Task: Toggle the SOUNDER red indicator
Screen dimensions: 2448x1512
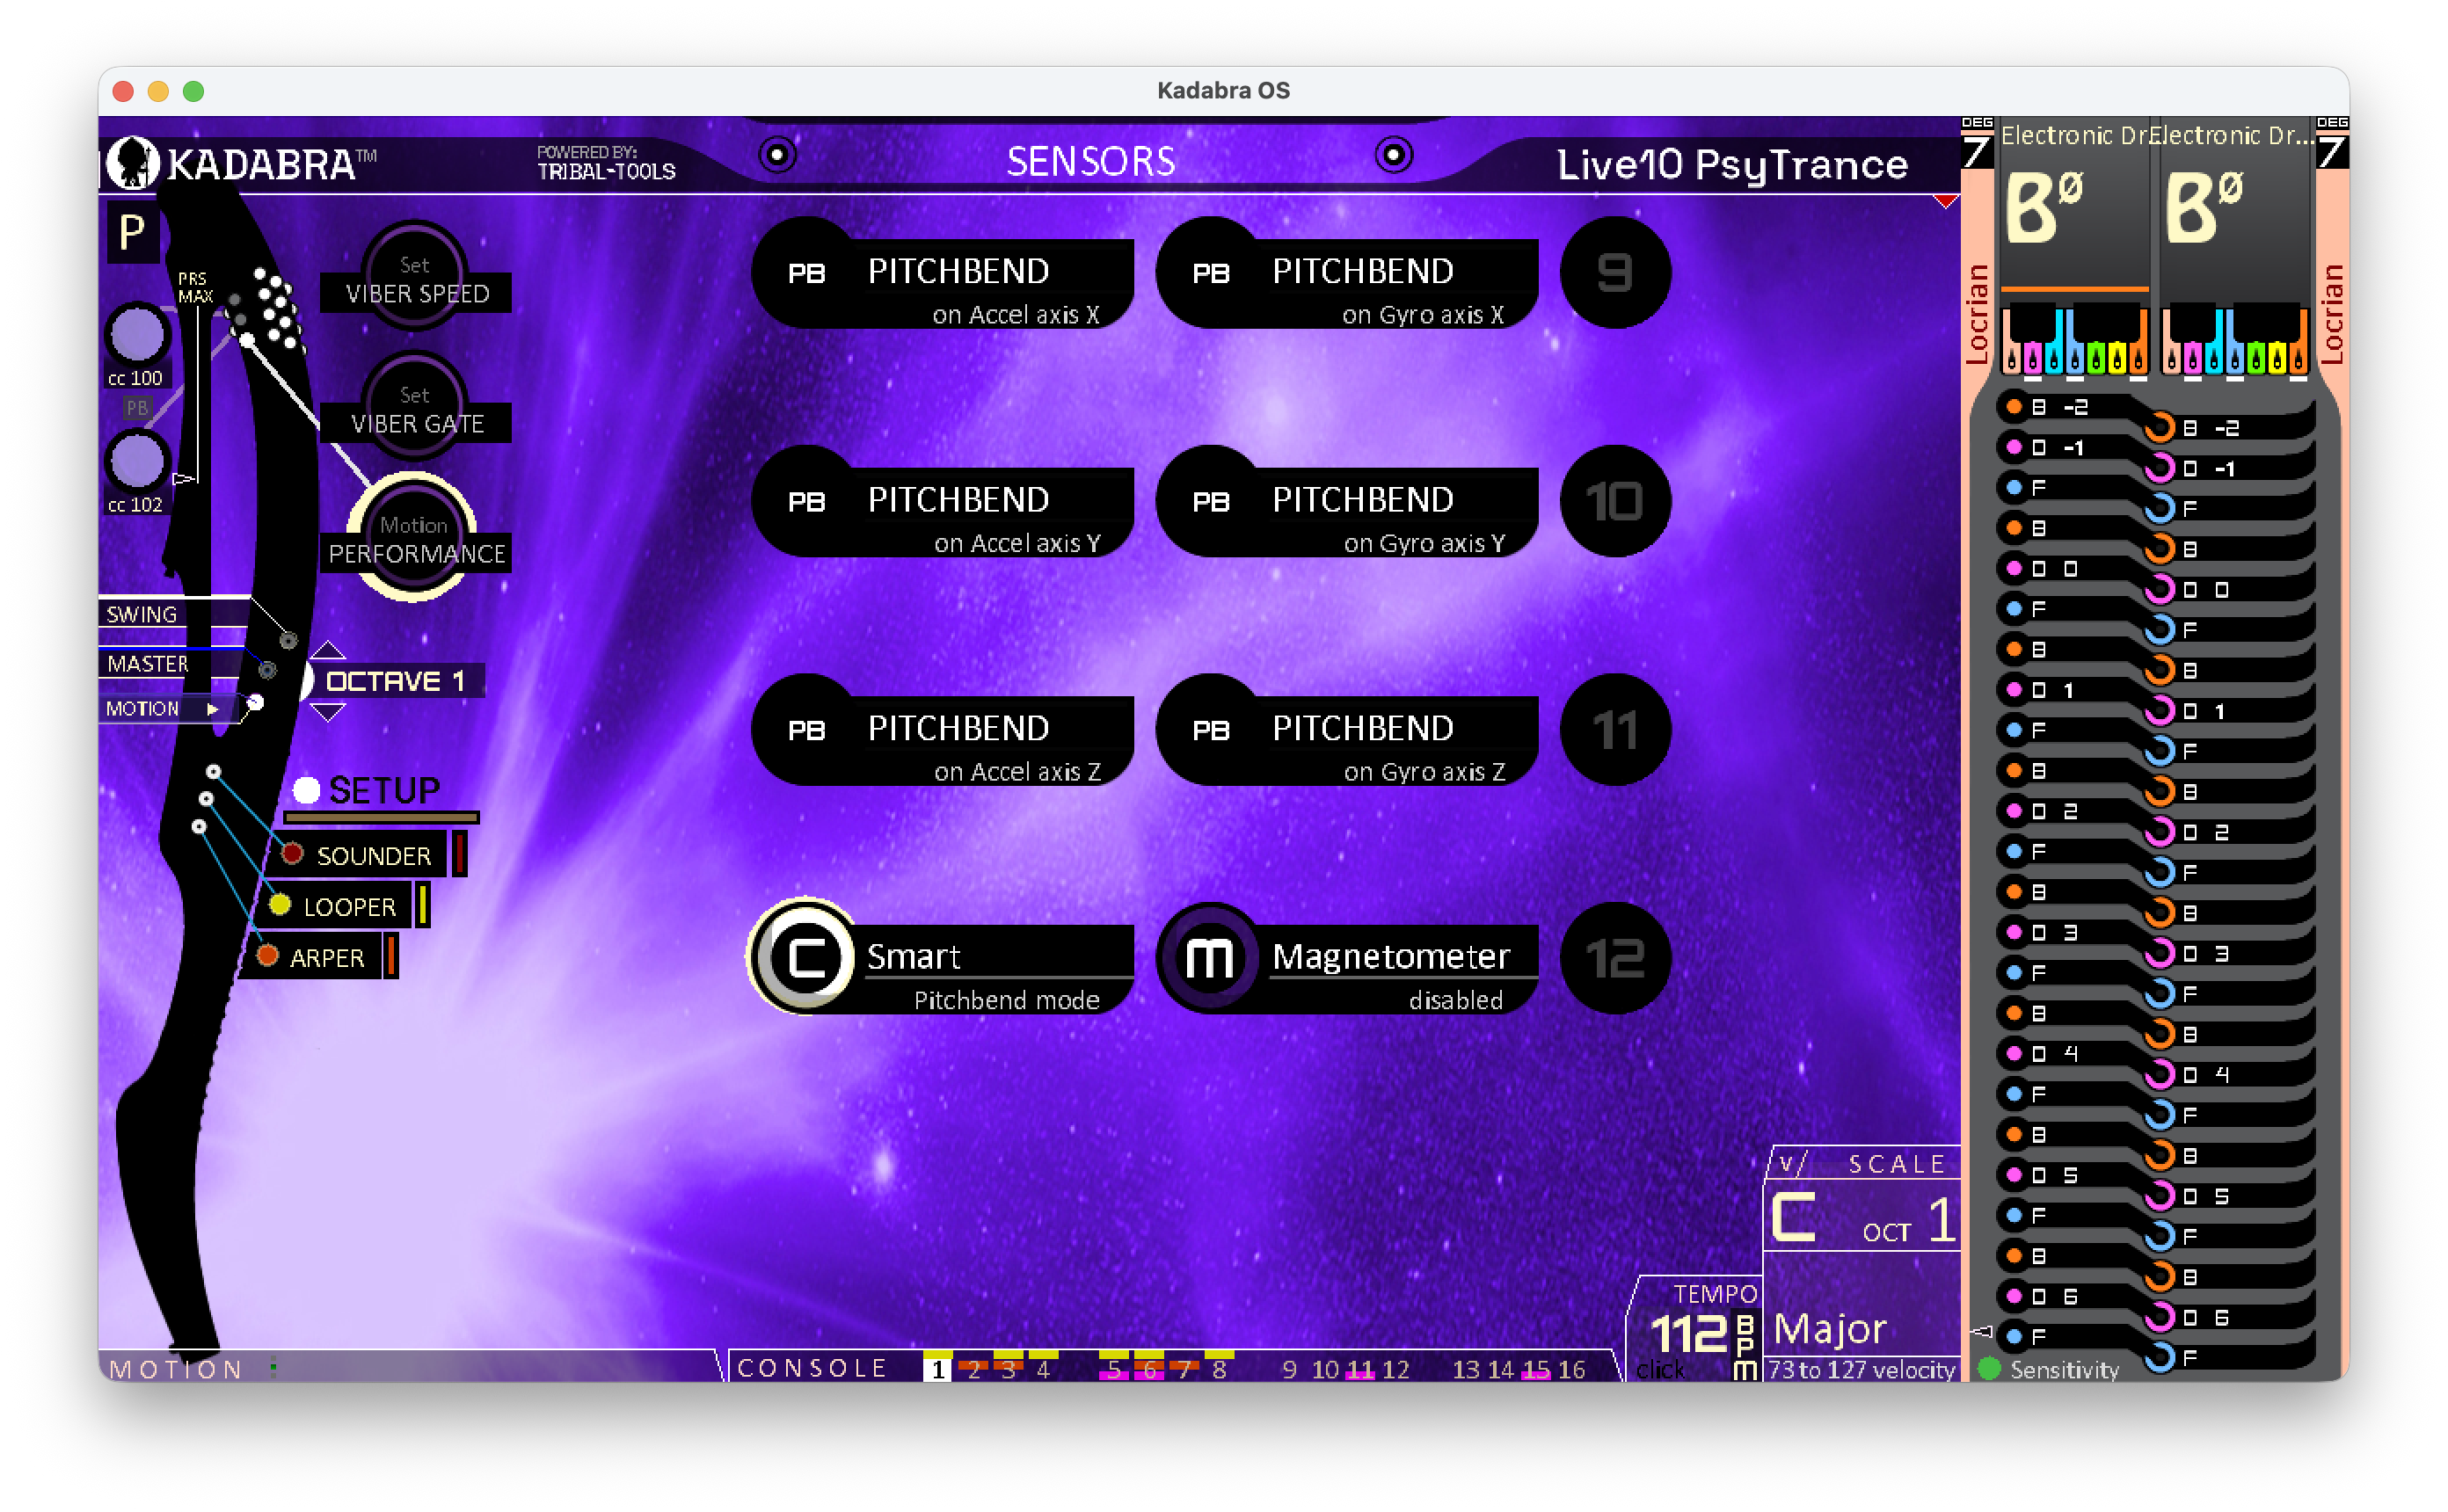Action: pos(292,854)
